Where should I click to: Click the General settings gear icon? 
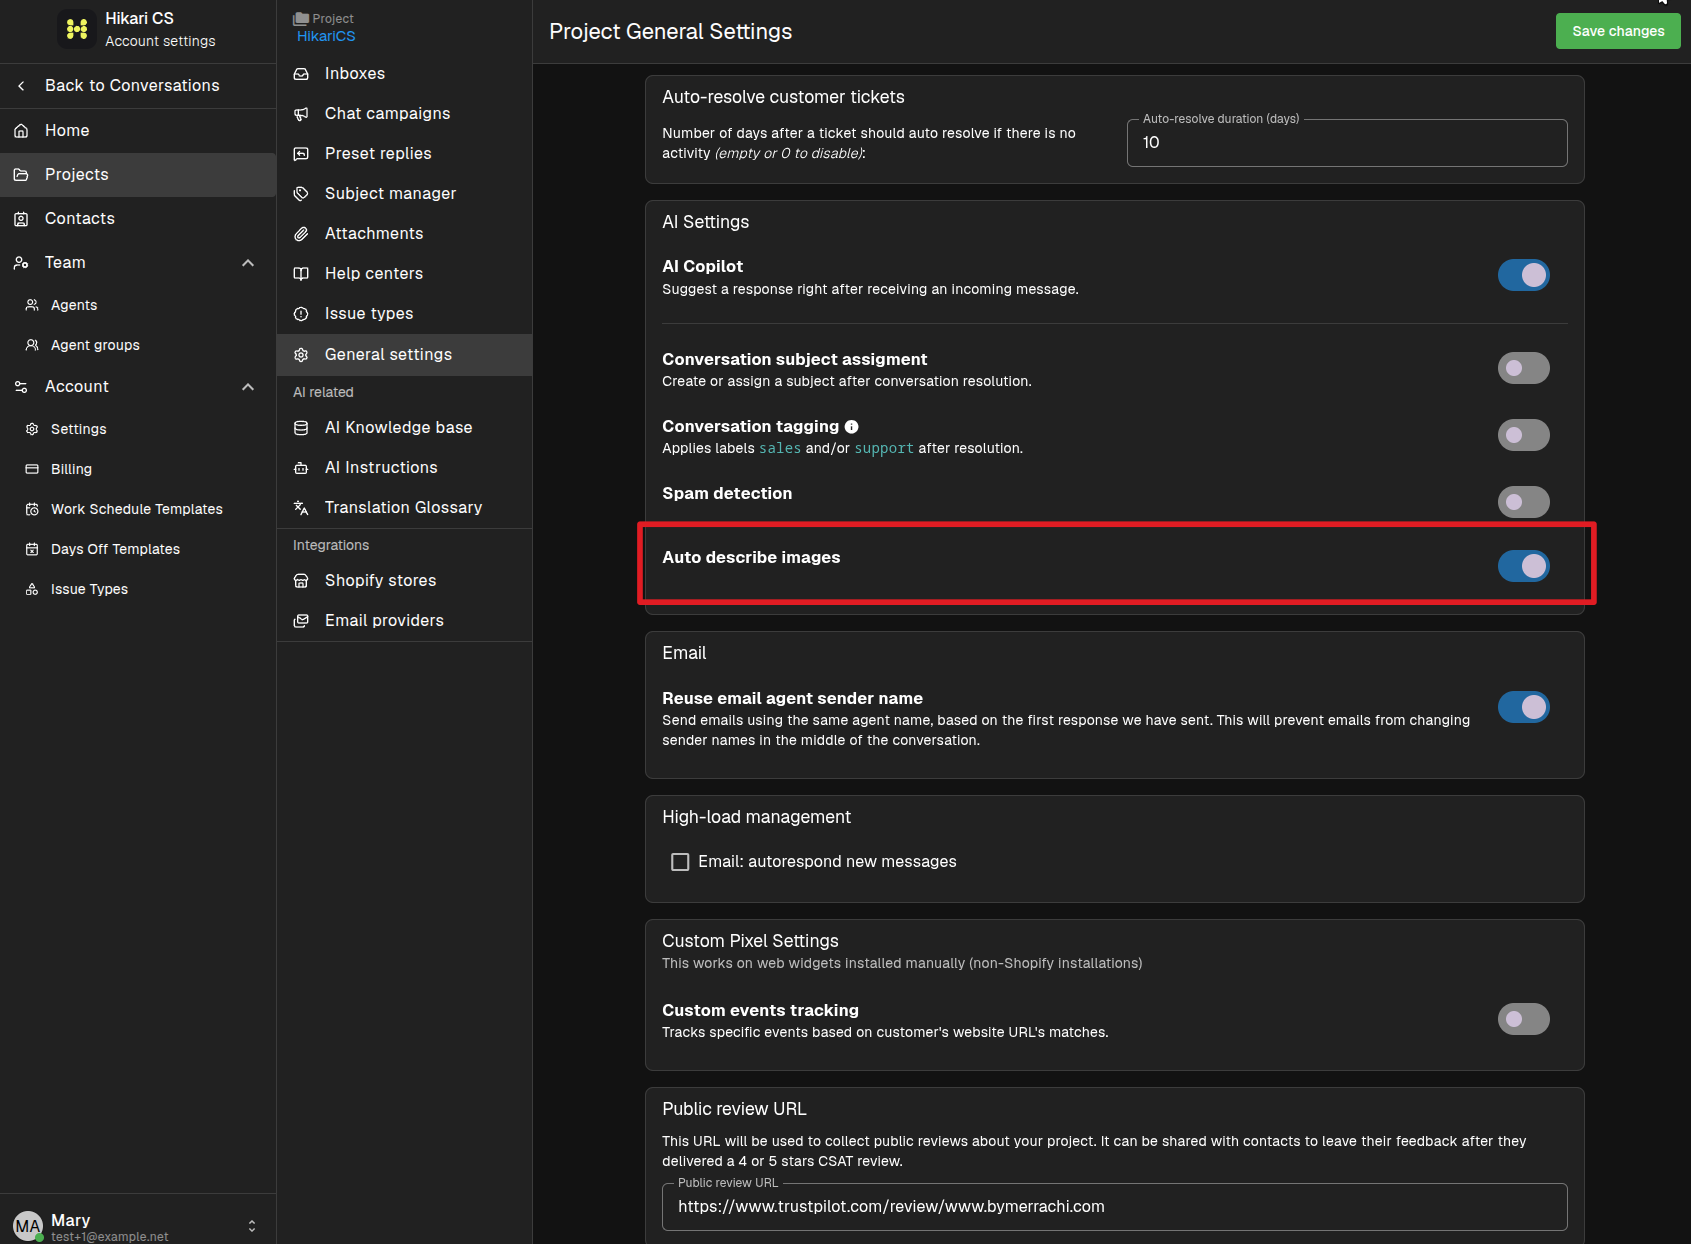click(x=301, y=355)
